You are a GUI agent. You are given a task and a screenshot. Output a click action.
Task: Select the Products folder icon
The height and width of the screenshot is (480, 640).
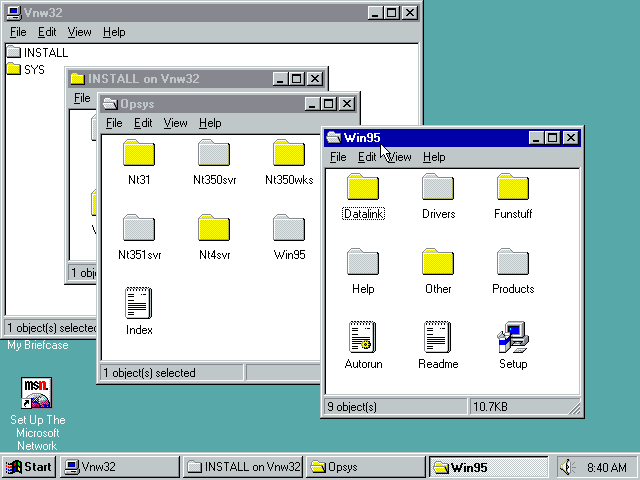[513, 263]
